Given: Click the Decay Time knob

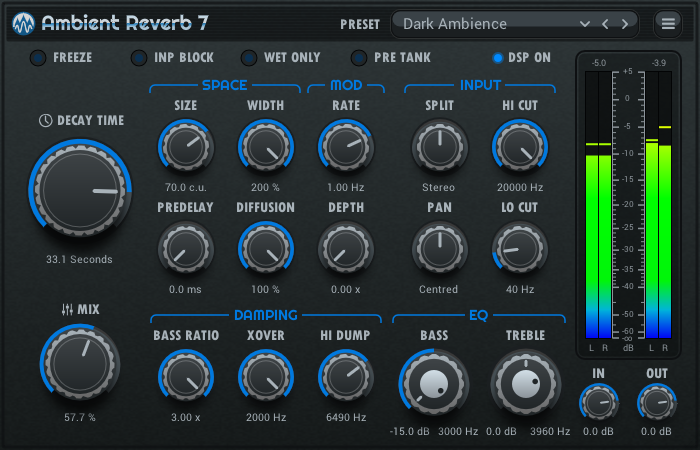Looking at the screenshot, I should pos(80,189).
